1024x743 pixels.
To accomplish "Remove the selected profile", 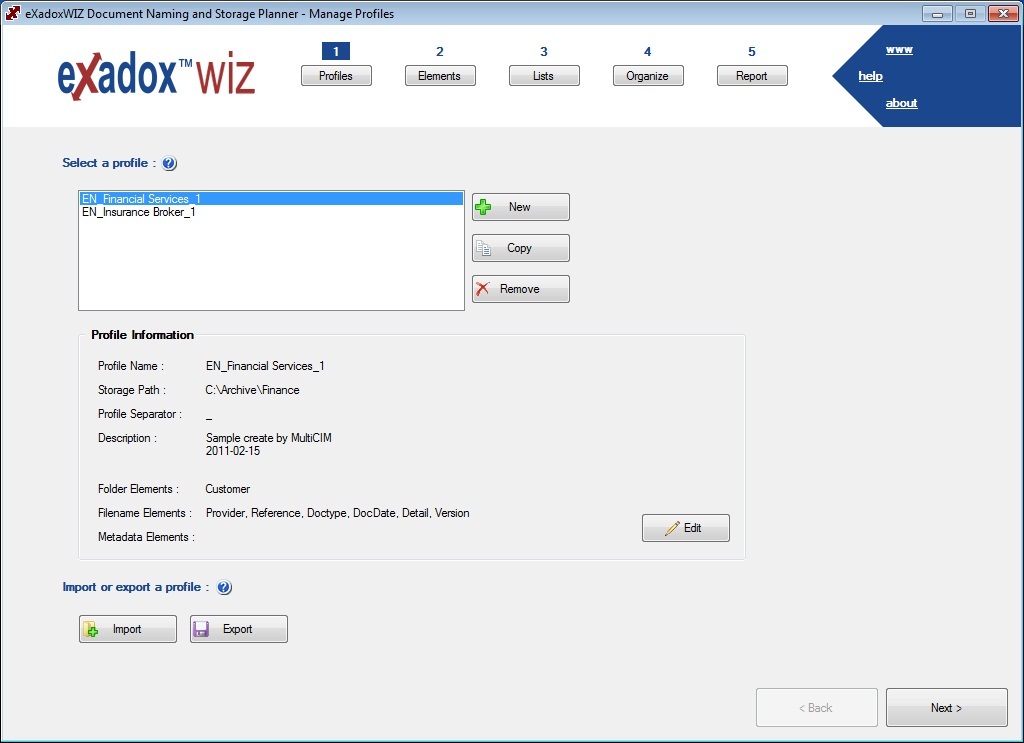I will pyautogui.click(x=520, y=289).
